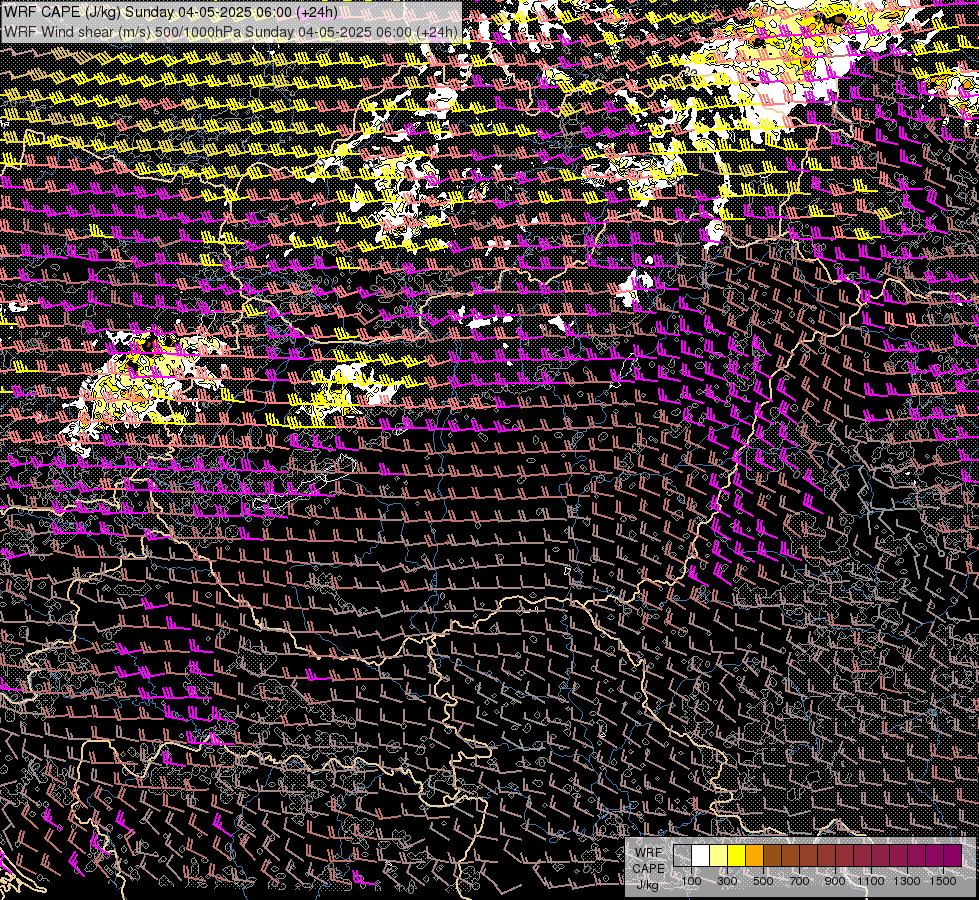
Task: Click the legend value 1300
Action: pos(907,881)
